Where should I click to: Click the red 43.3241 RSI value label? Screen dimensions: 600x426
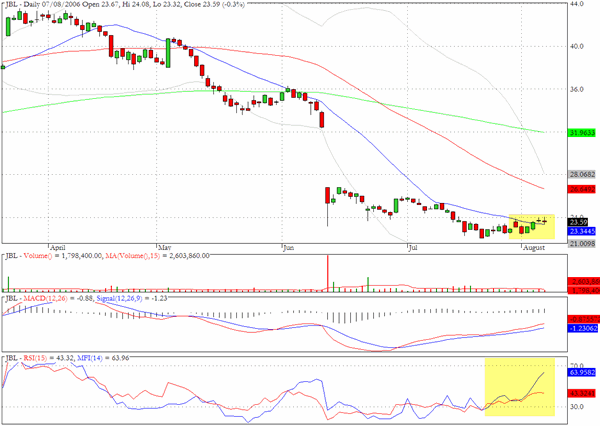coord(582,393)
